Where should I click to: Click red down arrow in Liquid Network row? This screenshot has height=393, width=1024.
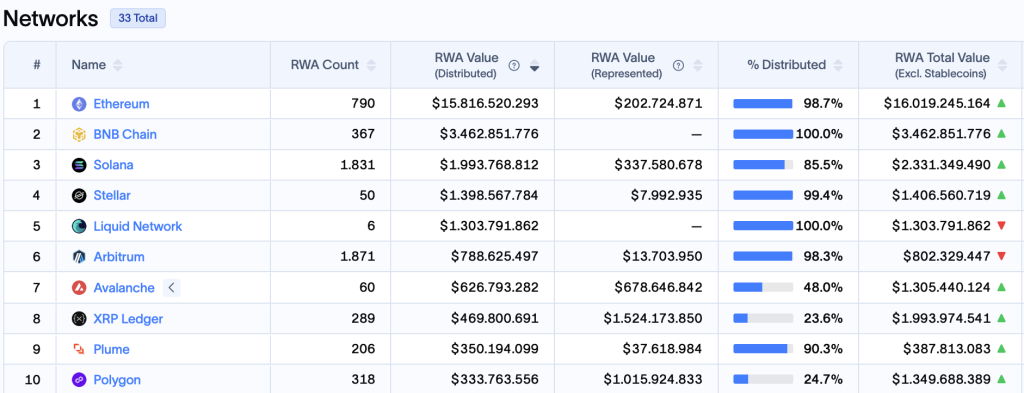(x=1002, y=226)
